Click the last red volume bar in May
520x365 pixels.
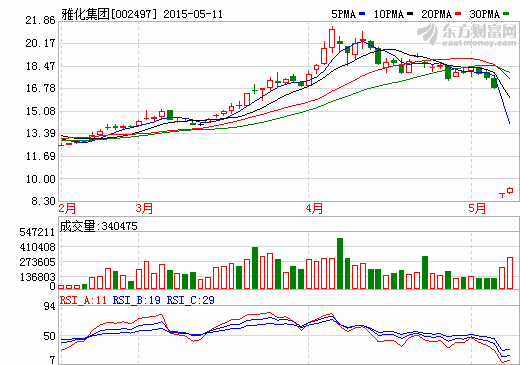click(x=510, y=273)
